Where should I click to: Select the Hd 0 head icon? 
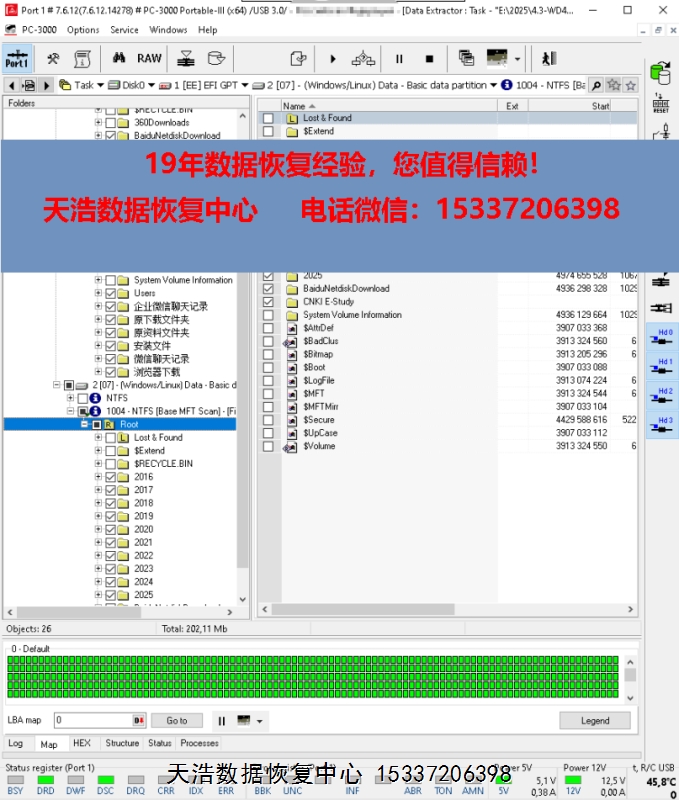[661, 337]
